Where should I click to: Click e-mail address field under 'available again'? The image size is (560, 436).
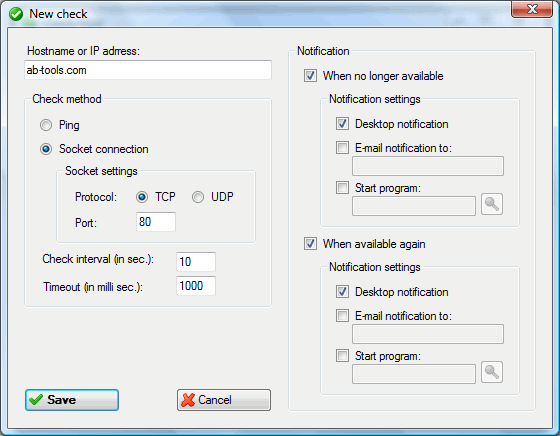point(428,334)
